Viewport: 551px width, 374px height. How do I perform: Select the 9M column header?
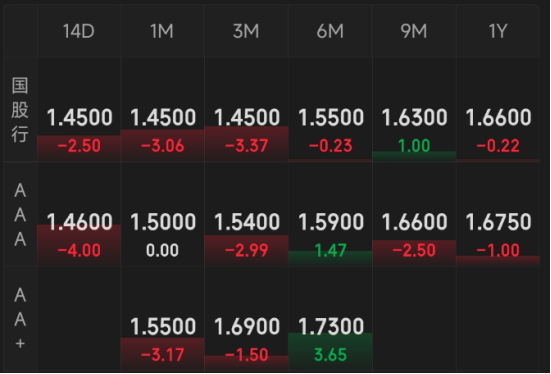coord(414,31)
